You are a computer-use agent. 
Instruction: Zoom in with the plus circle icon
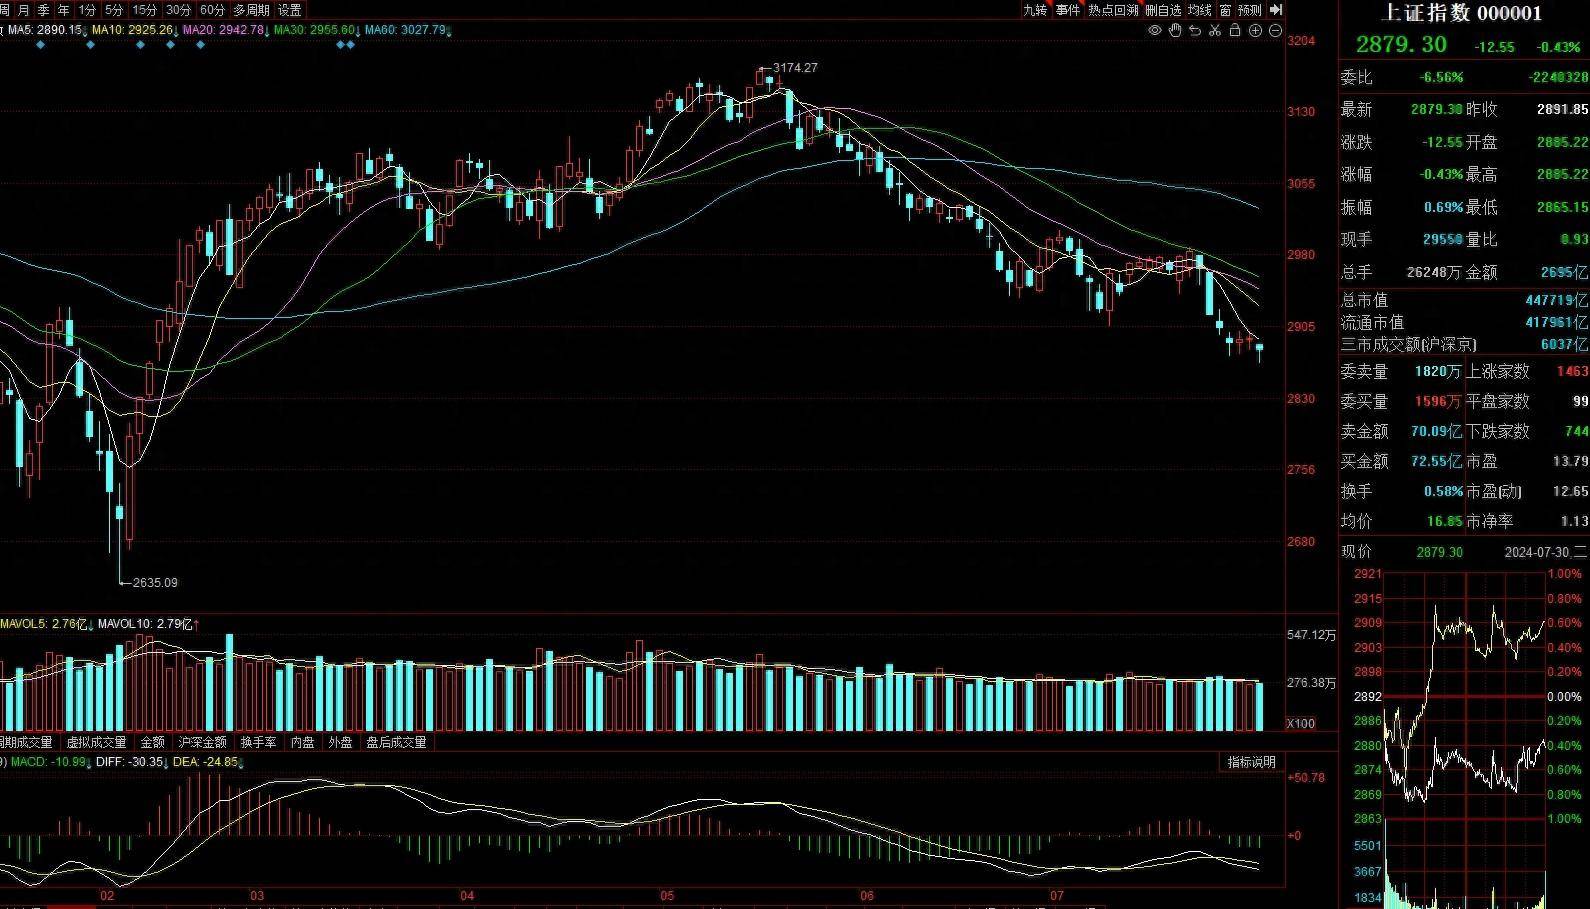[1255, 31]
